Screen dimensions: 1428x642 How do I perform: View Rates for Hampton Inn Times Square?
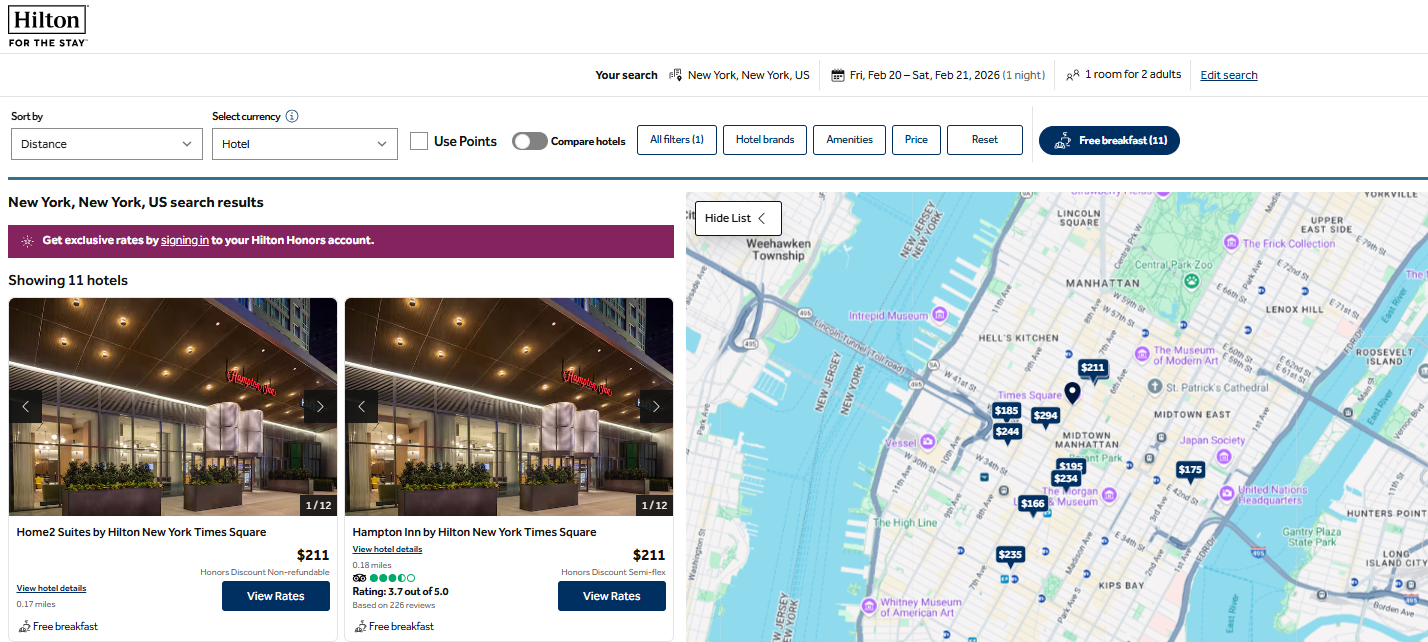611,596
